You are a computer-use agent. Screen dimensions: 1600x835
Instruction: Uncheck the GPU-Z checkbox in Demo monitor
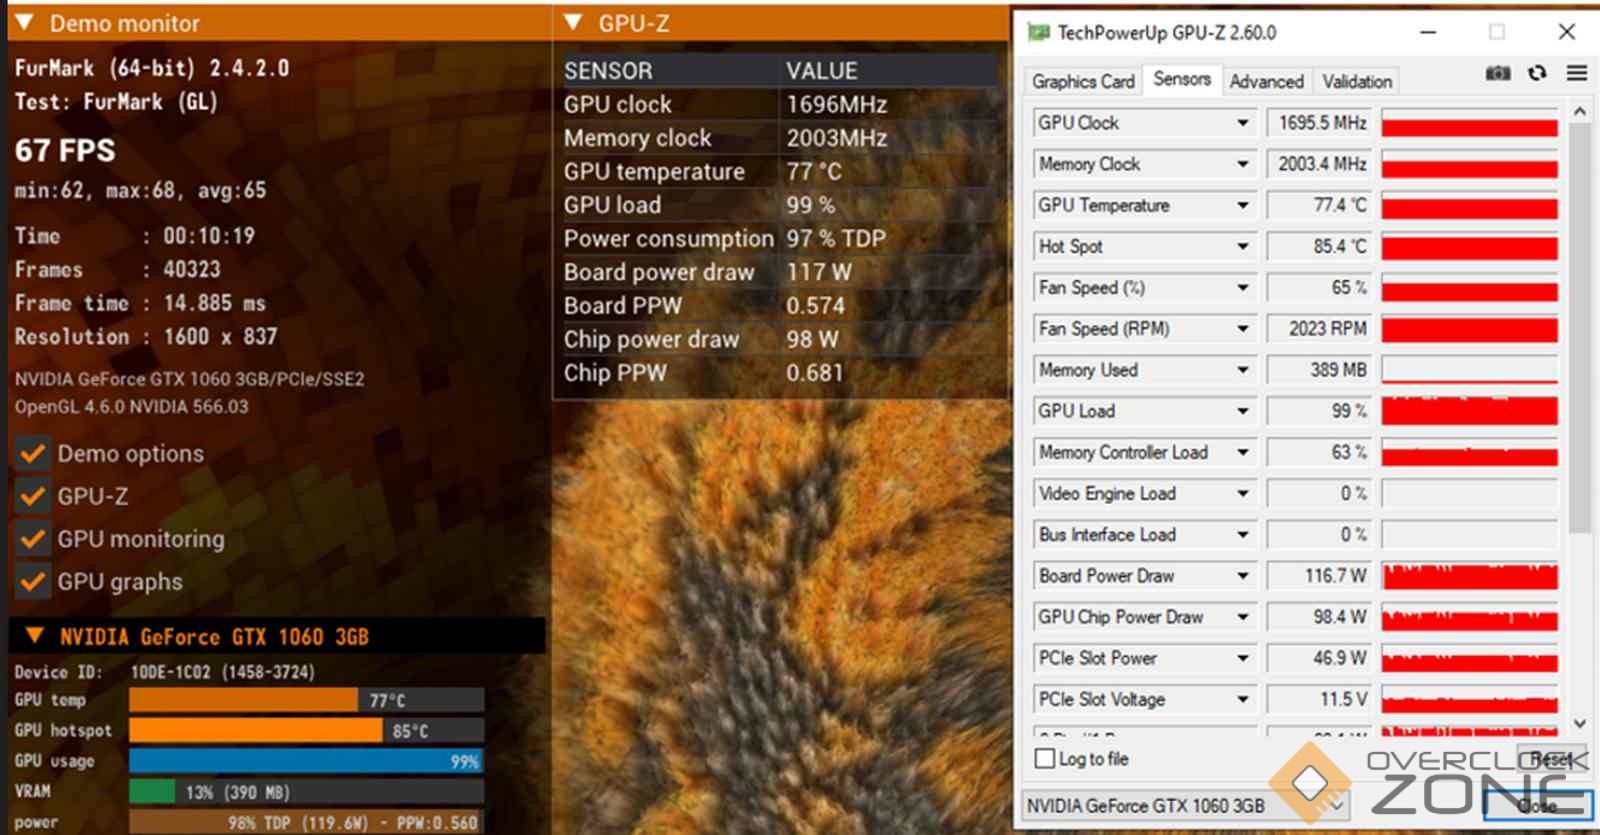click(x=33, y=496)
